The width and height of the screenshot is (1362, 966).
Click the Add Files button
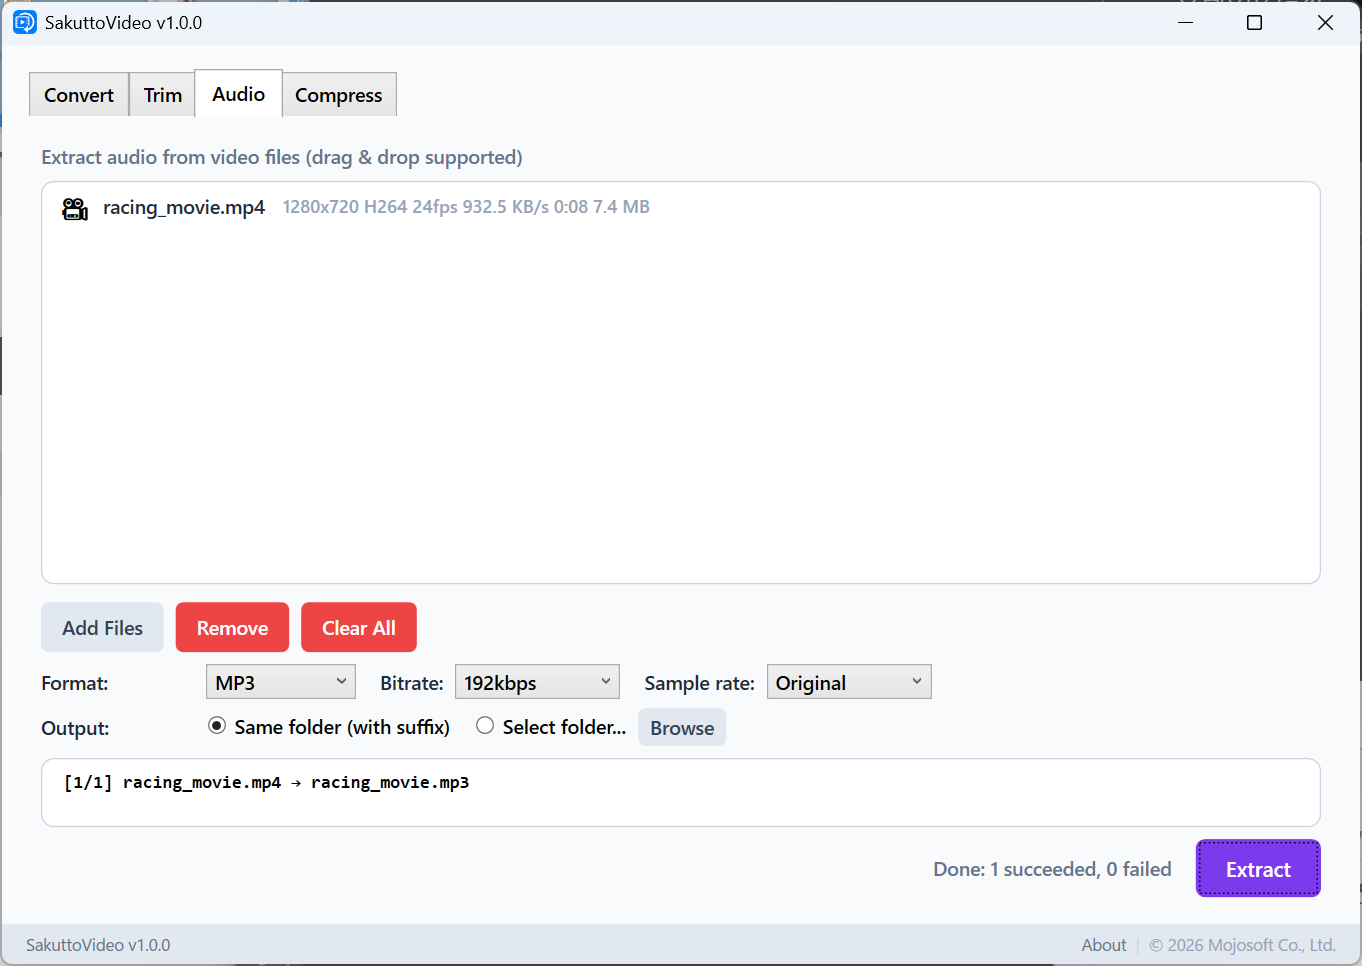click(x=102, y=628)
